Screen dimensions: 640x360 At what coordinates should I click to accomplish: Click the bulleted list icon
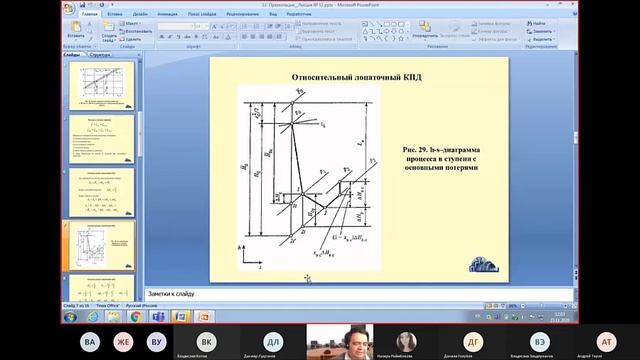click(x=244, y=27)
